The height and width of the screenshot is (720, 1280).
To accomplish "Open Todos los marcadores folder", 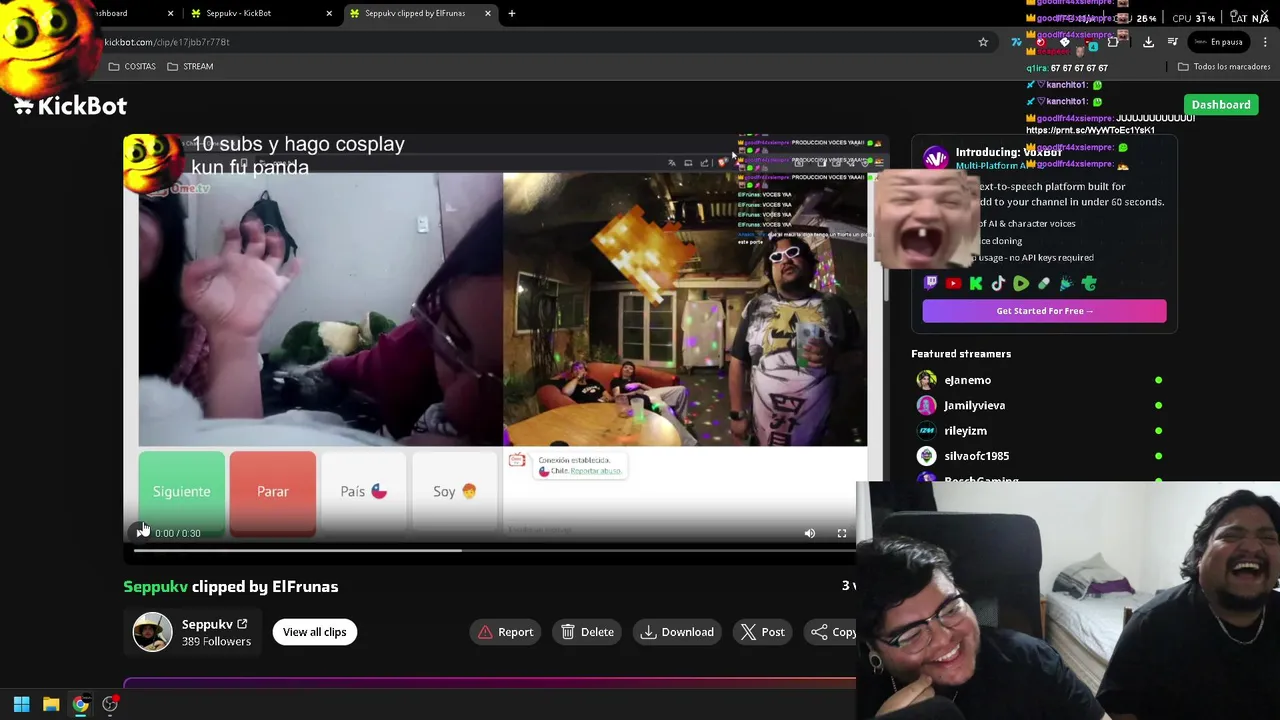I will pyautogui.click(x=1224, y=66).
